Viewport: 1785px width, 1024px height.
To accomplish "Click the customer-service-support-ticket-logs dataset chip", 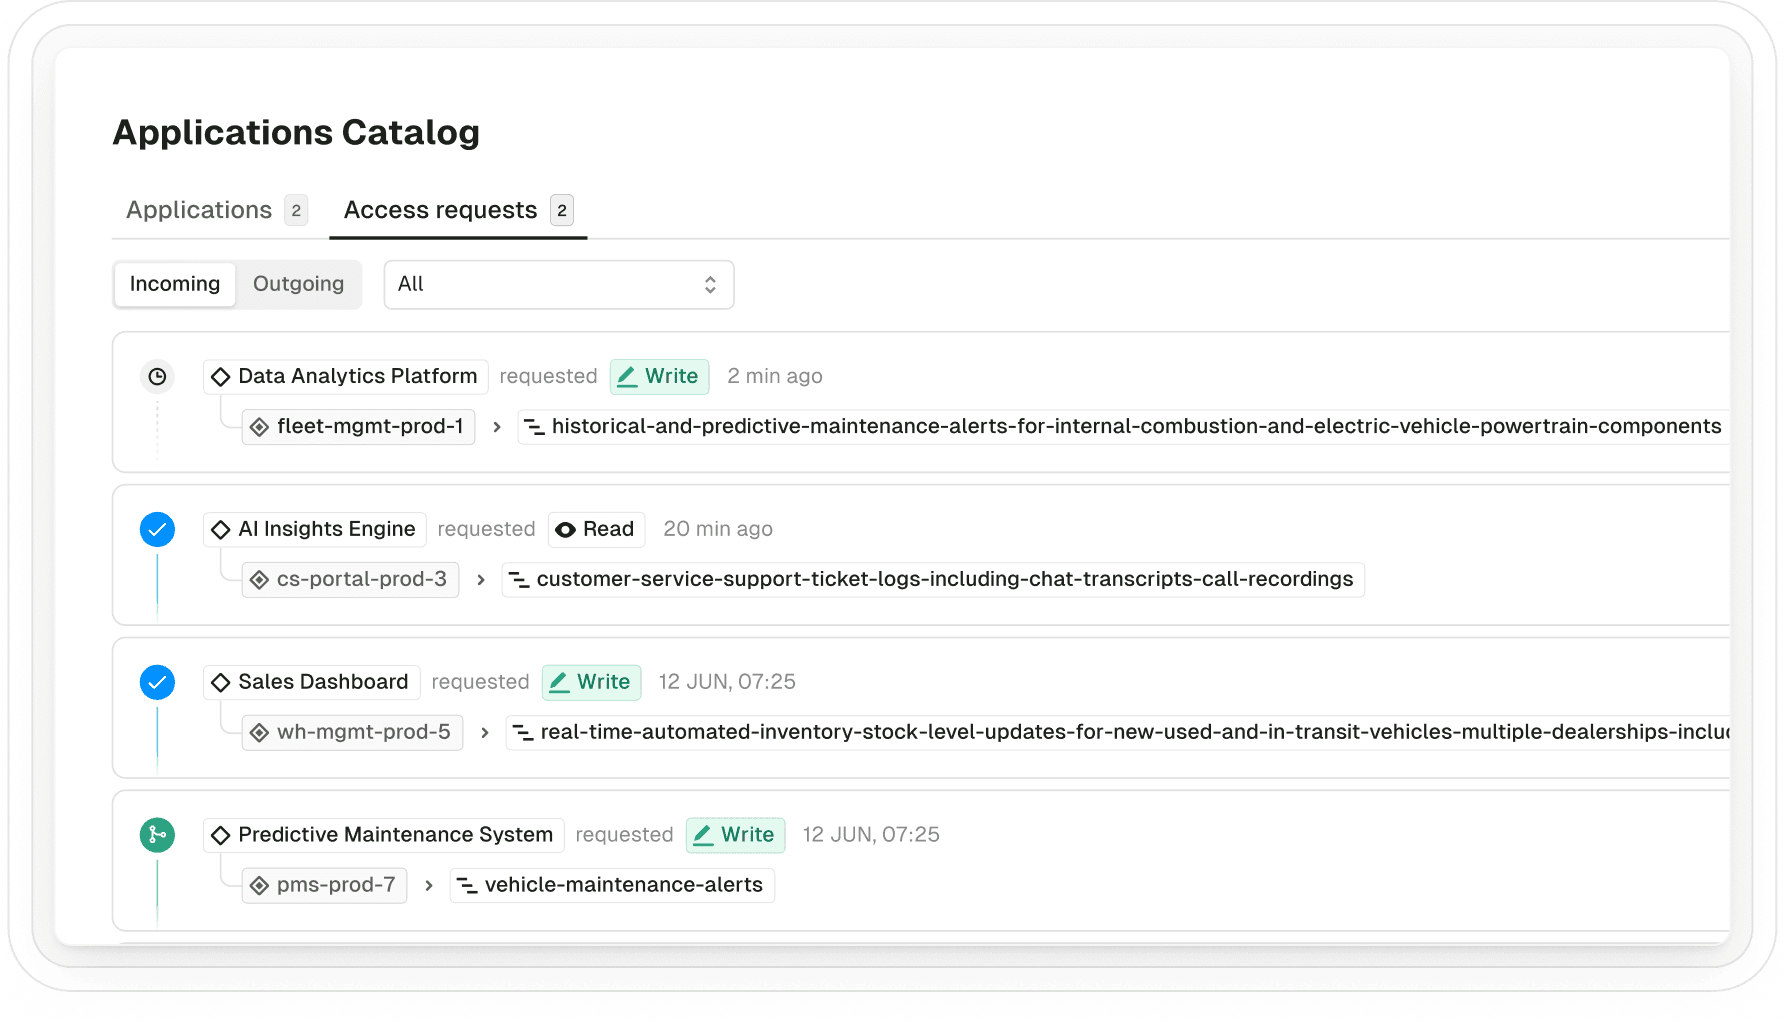I will [x=933, y=579].
